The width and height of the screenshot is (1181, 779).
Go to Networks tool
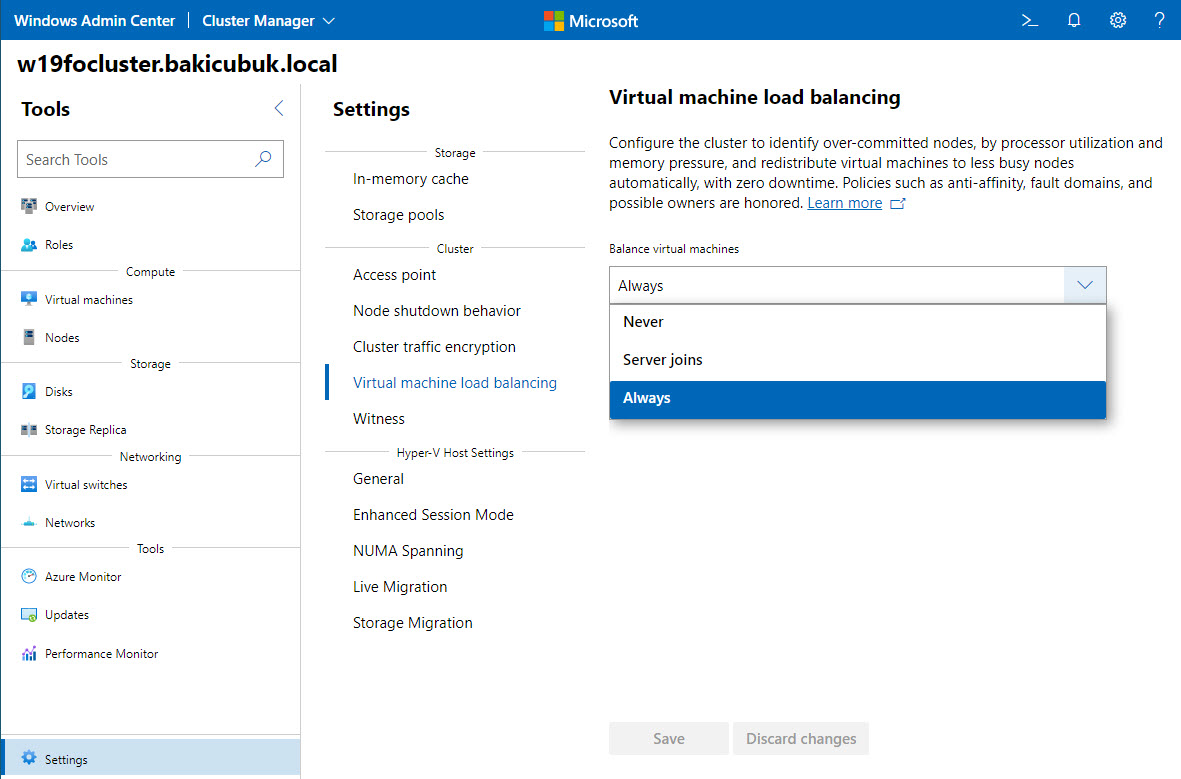point(70,523)
